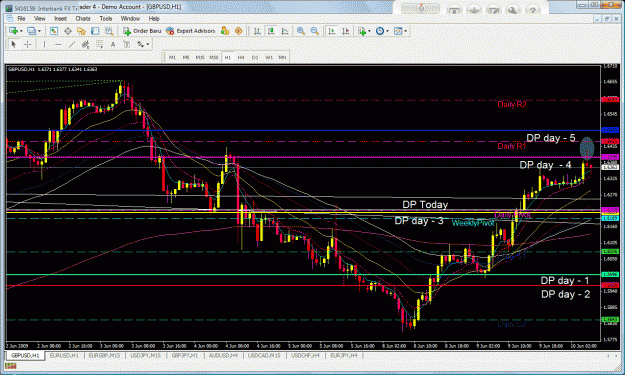Click the 'DP Today' chart label
This screenshot has width=625, height=375.
425,204
